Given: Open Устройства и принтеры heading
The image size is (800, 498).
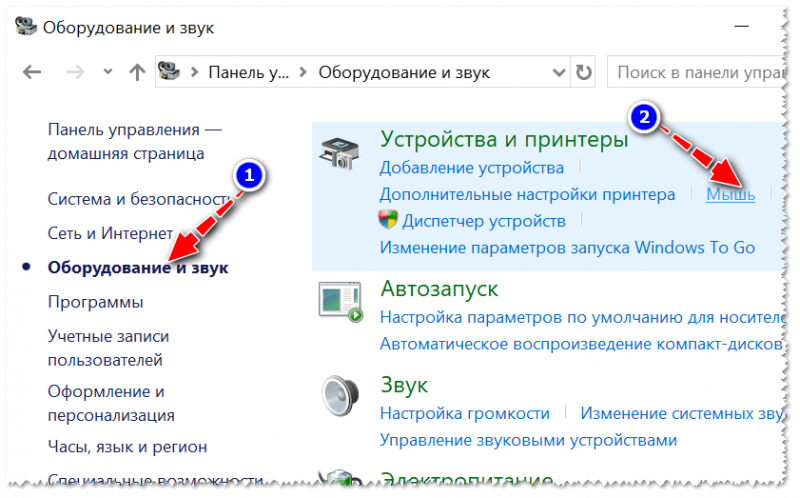Looking at the screenshot, I should click(504, 139).
